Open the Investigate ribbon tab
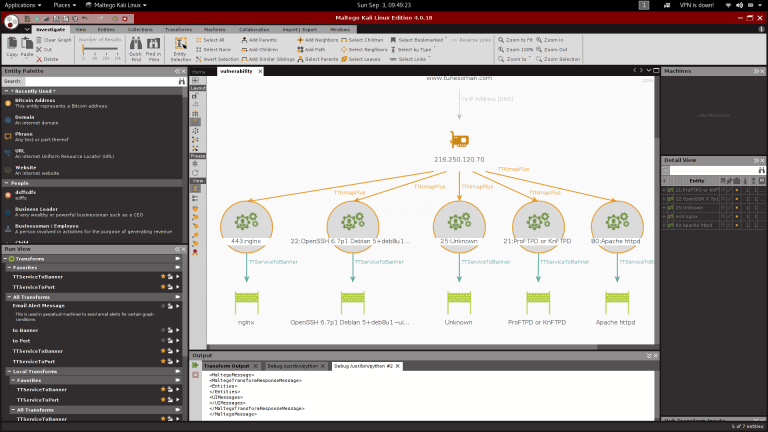 click(50, 29)
